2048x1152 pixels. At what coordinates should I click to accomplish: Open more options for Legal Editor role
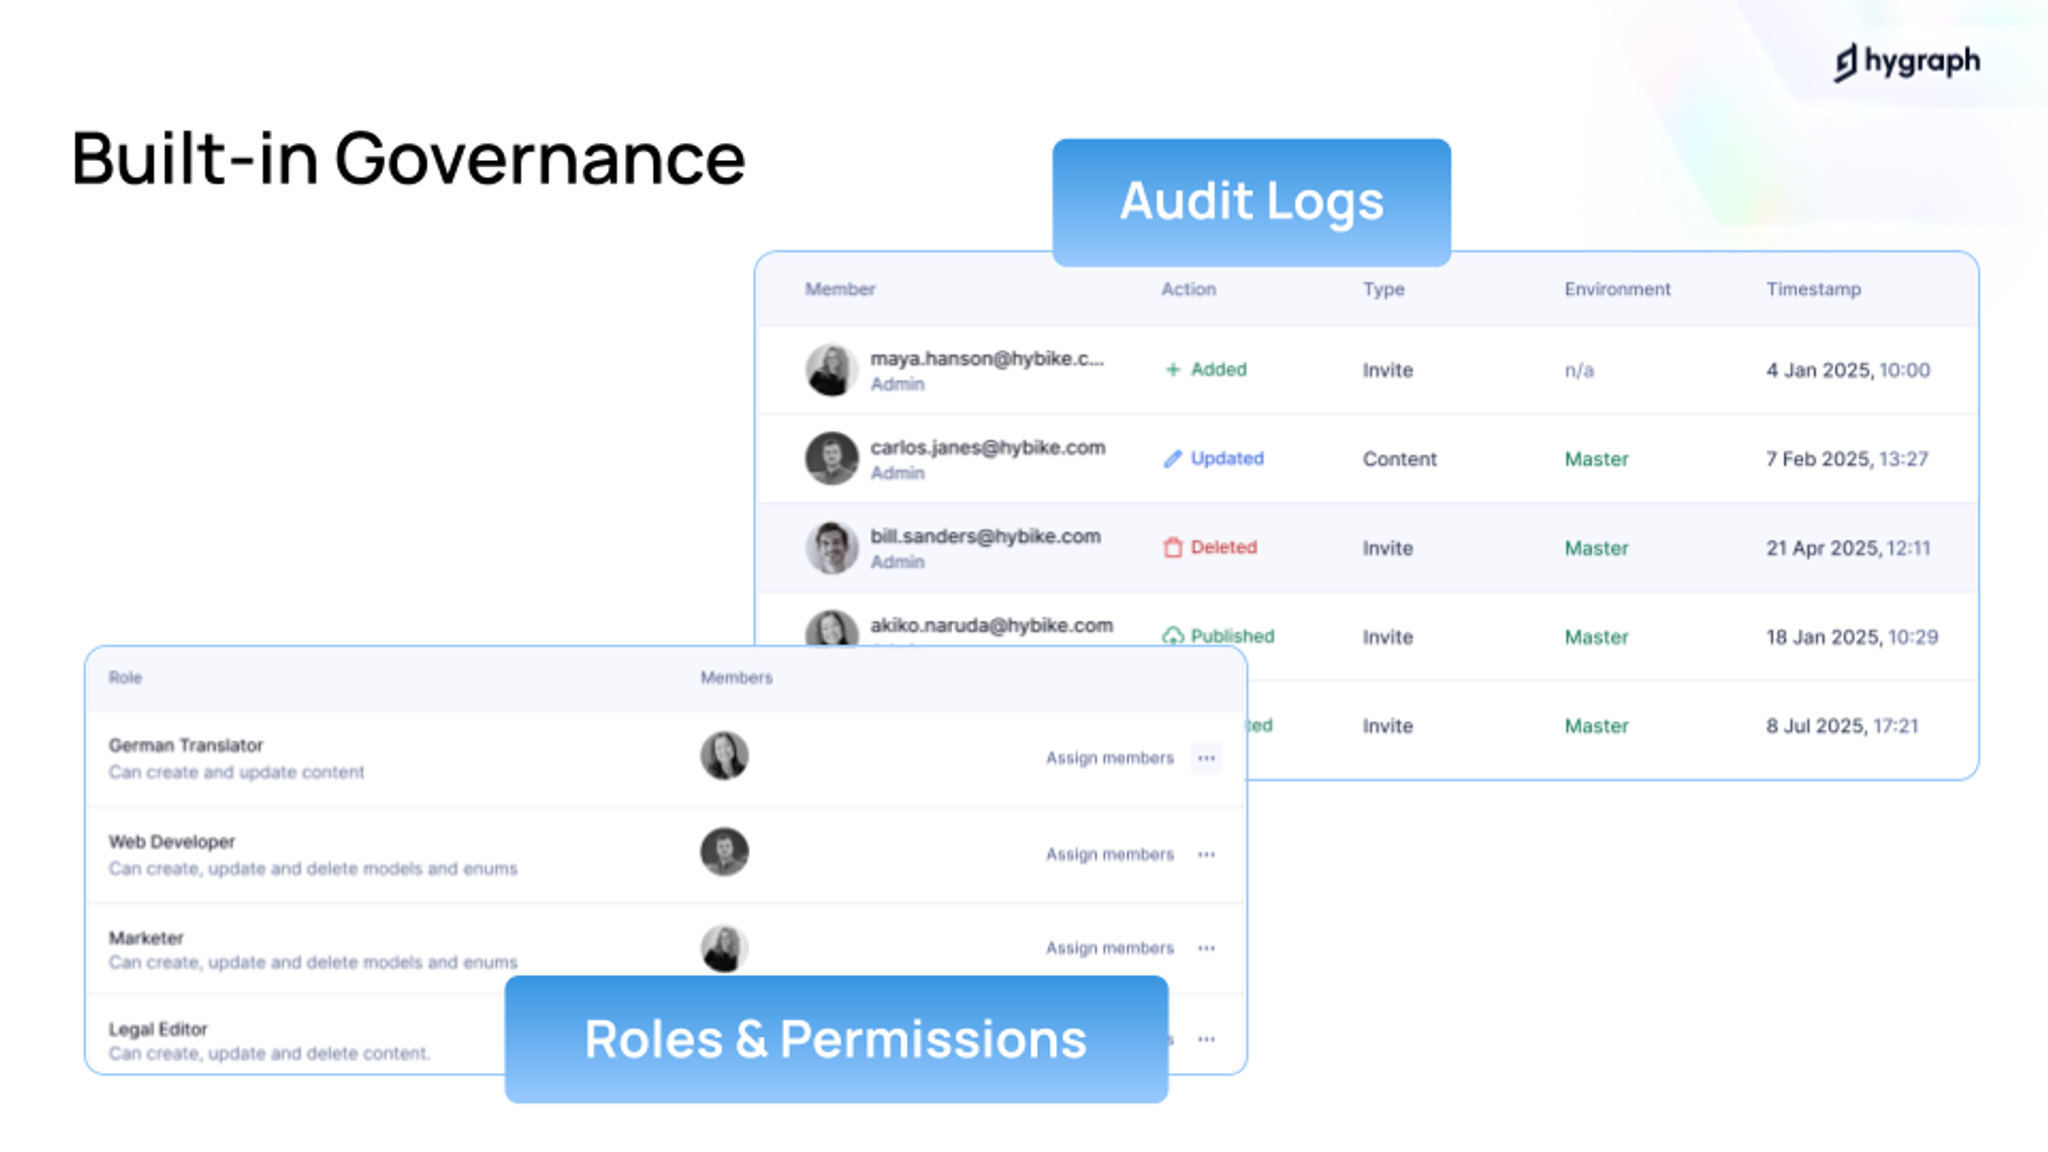[1206, 1040]
